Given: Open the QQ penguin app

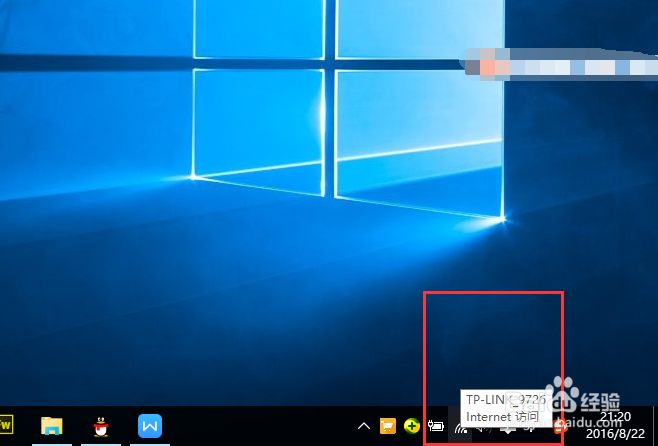Looking at the screenshot, I should point(100,426).
